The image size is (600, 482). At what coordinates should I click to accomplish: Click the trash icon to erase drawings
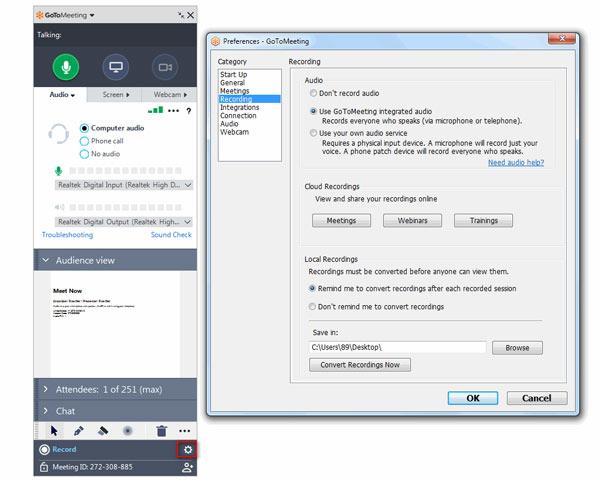coord(162,431)
